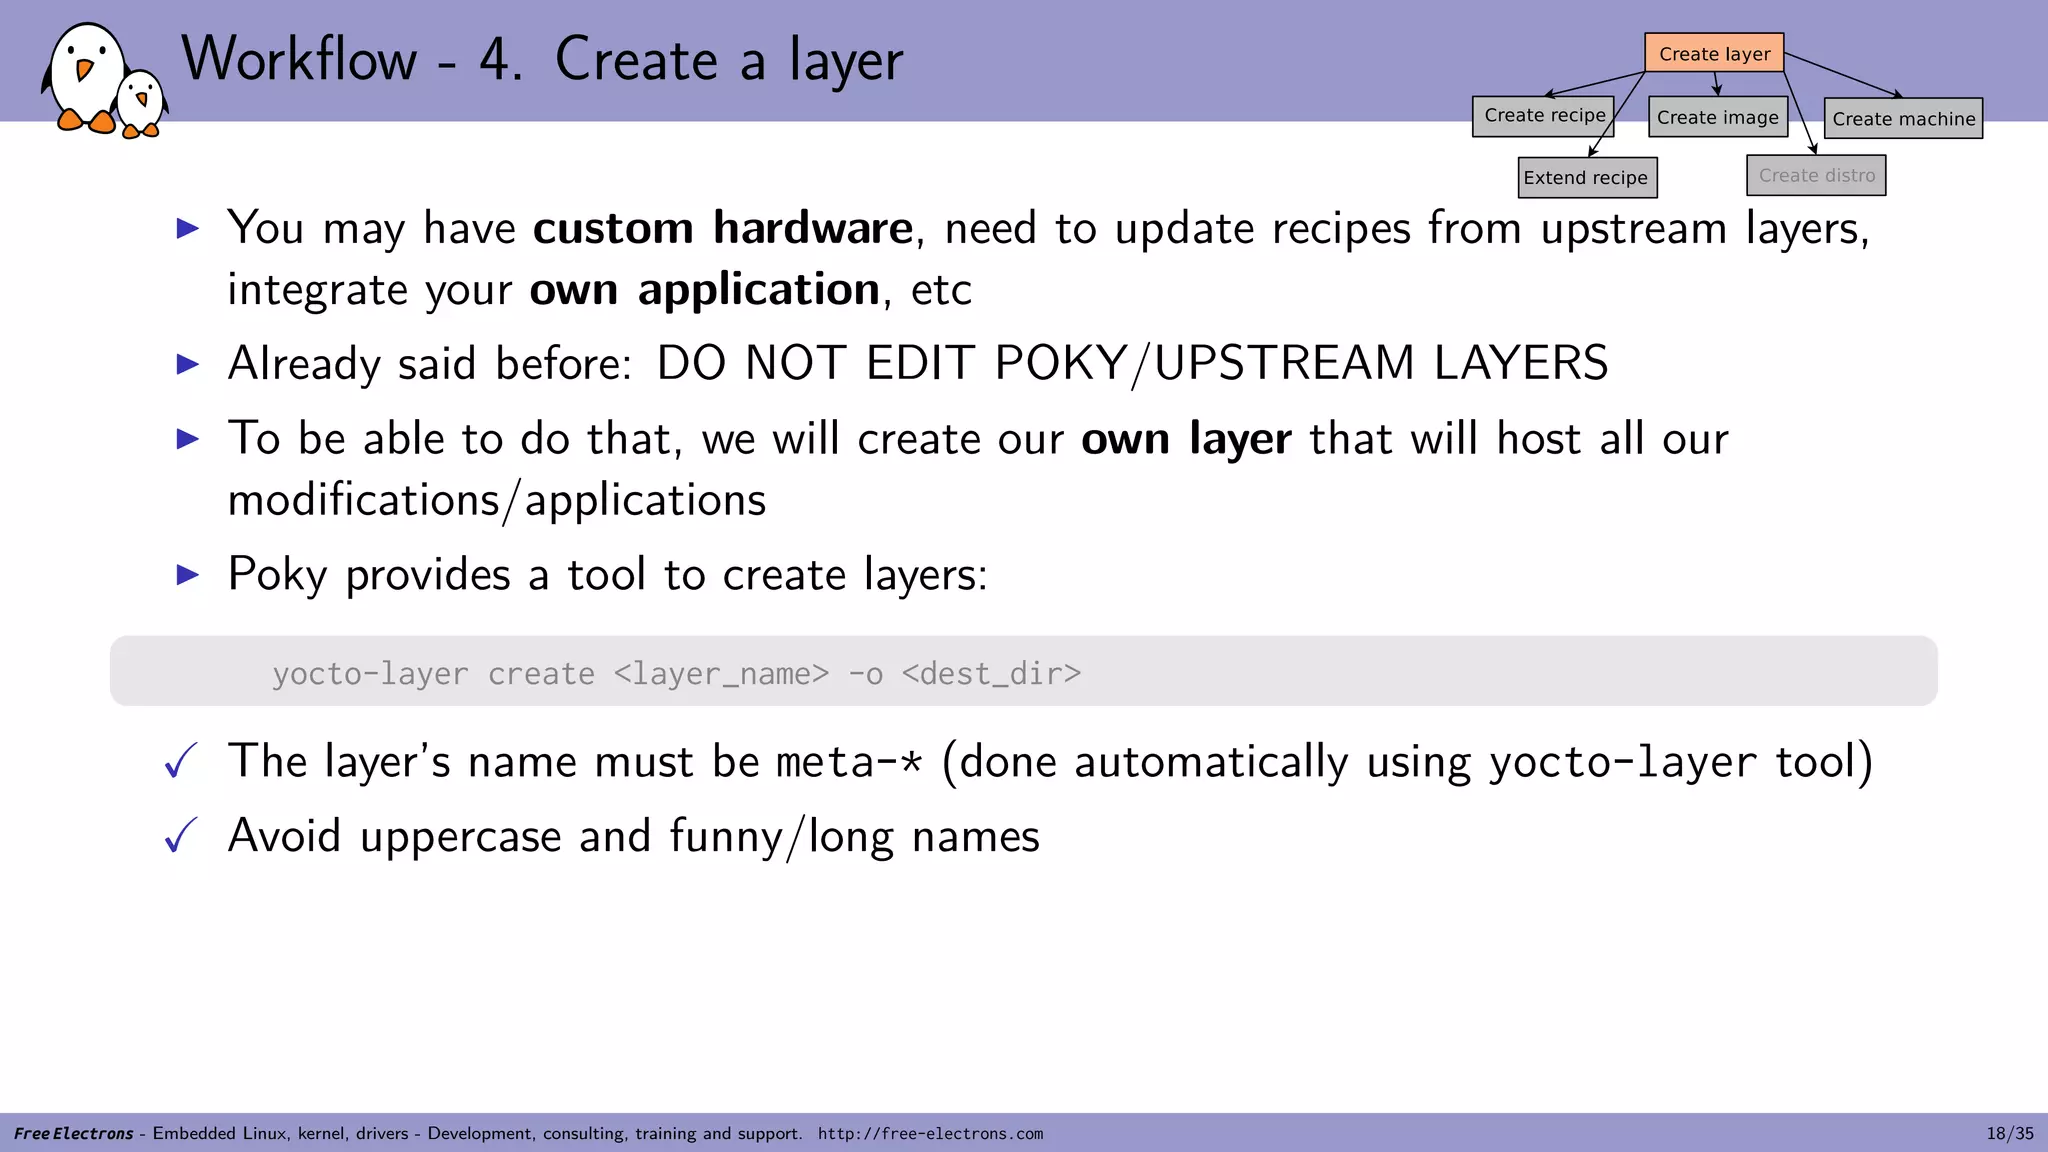Image resolution: width=2048 pixels, height=1152 pixels.
Task: Click the checkmark beside The layer's name
Action: [181, 761]
